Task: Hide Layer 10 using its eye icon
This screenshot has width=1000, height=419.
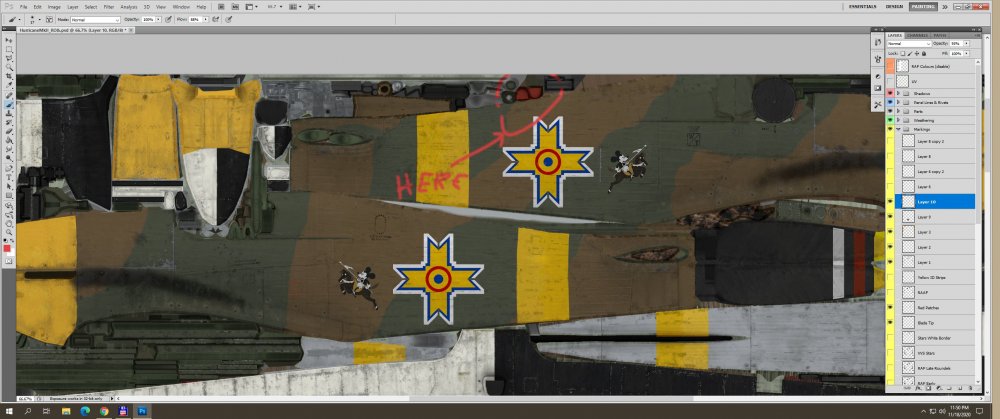Action: [x=891, y=202]
